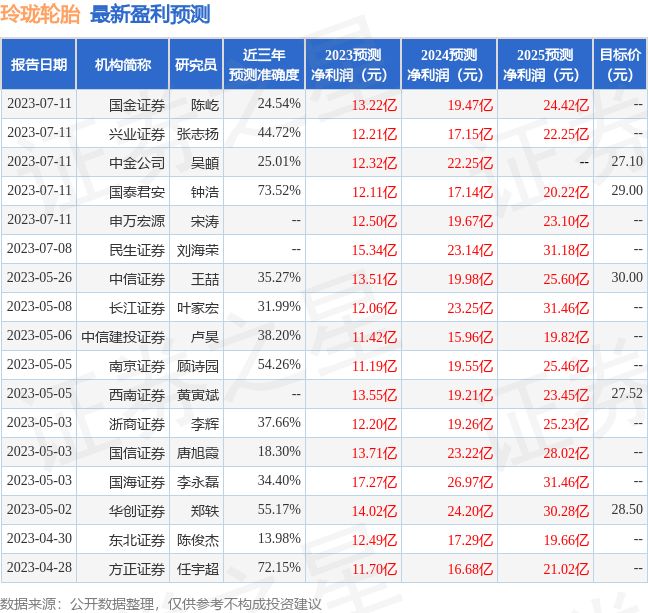Image resolution: width=648 pixels, height=613 pixels.
Task: Click report date 2023-07-08
Action: point(39,248)
